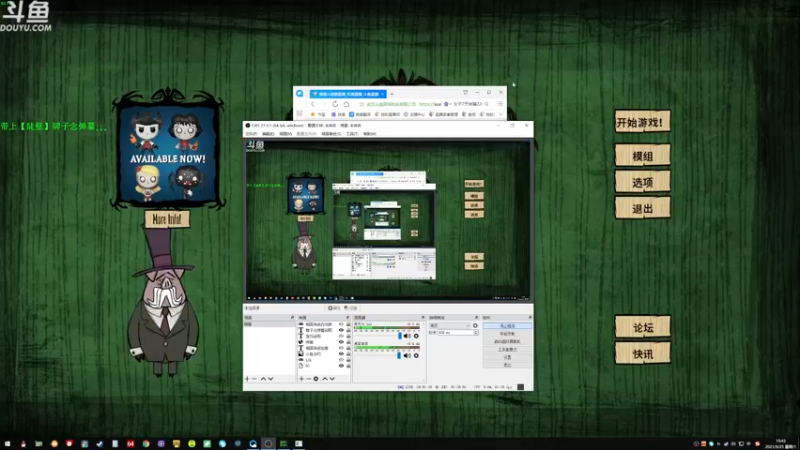This screenshot has height=450, width=800.
Task: Open 选项 options in the game menu
Action: [x=642, y=182]
